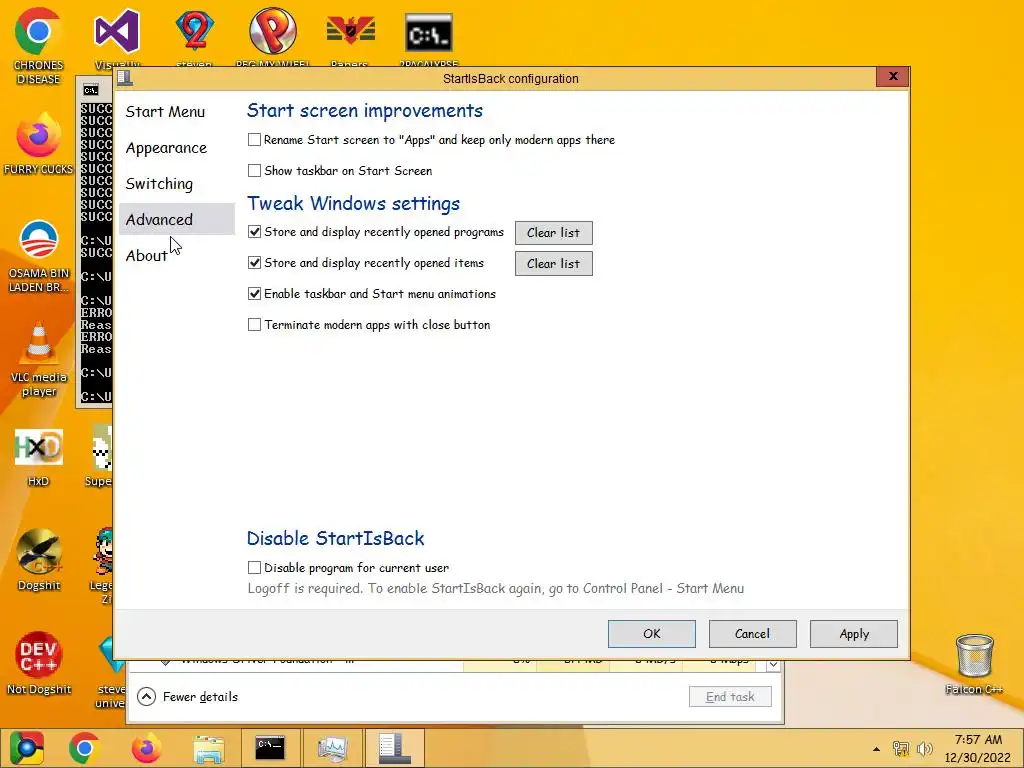Confirm settings with the OK button

coord(652,633)
